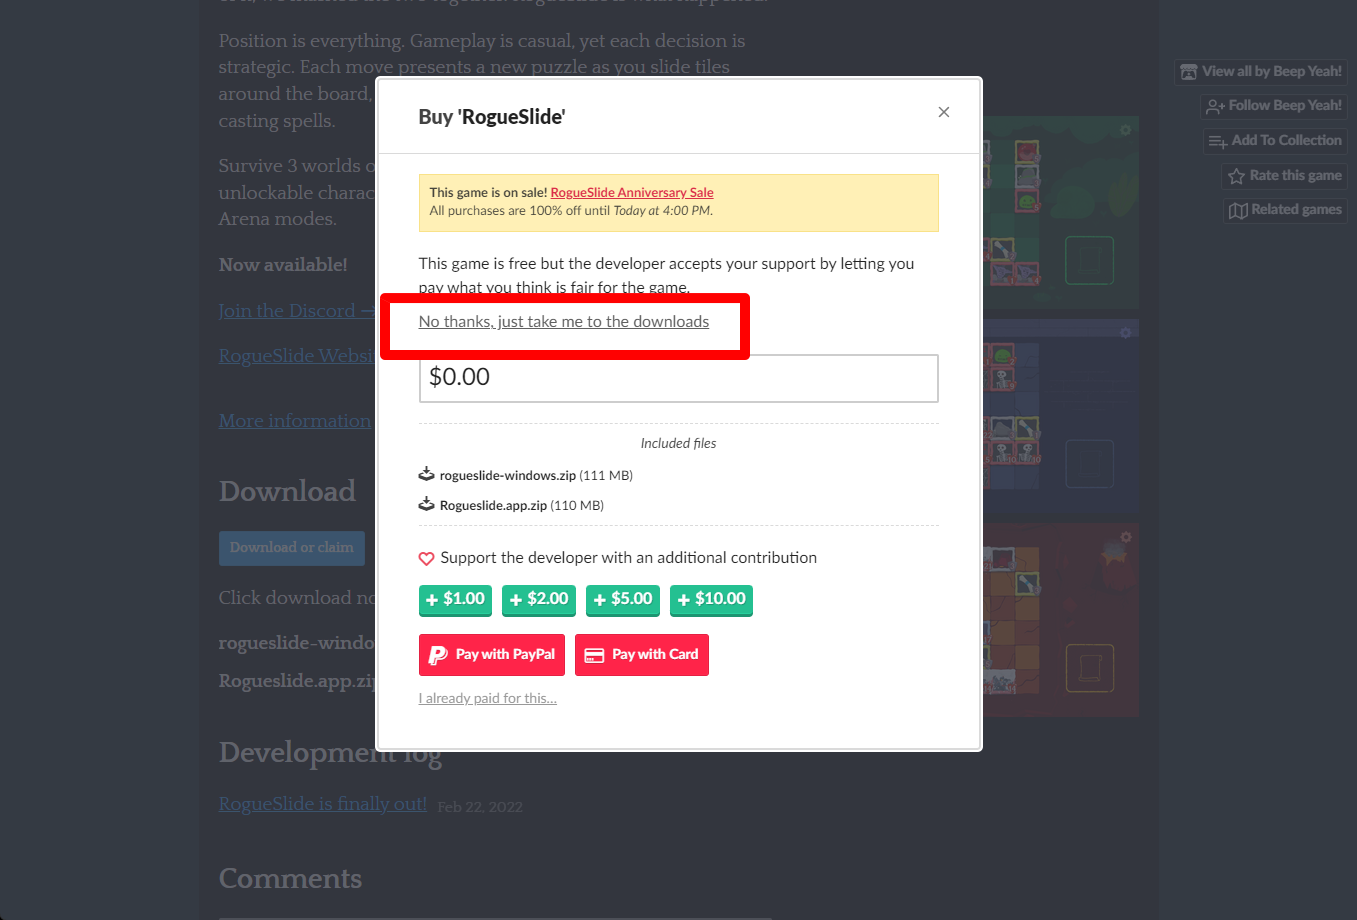Viewport: 1357px width, 920px height.
Task: Open the RogueSlide Anniversary Sale link
Action: [x=632, y=192]
